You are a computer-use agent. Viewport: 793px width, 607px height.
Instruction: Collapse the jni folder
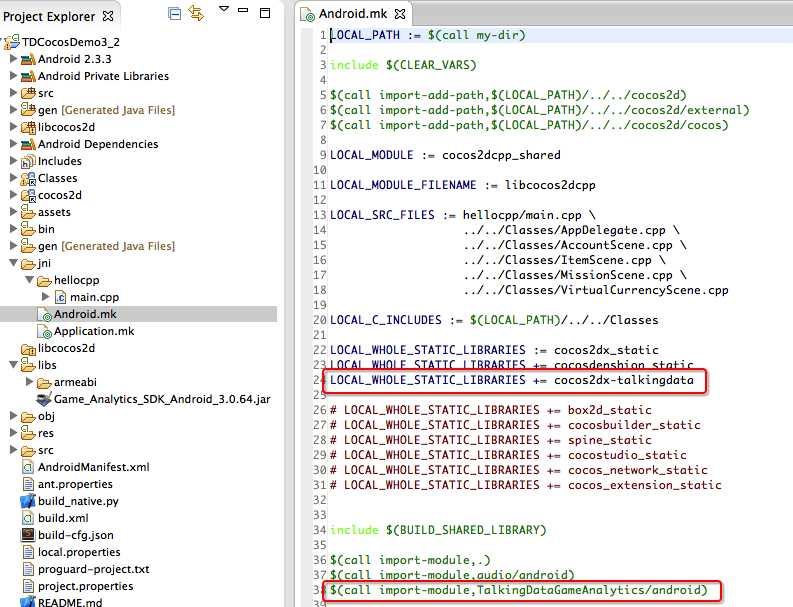pos(14,263)
